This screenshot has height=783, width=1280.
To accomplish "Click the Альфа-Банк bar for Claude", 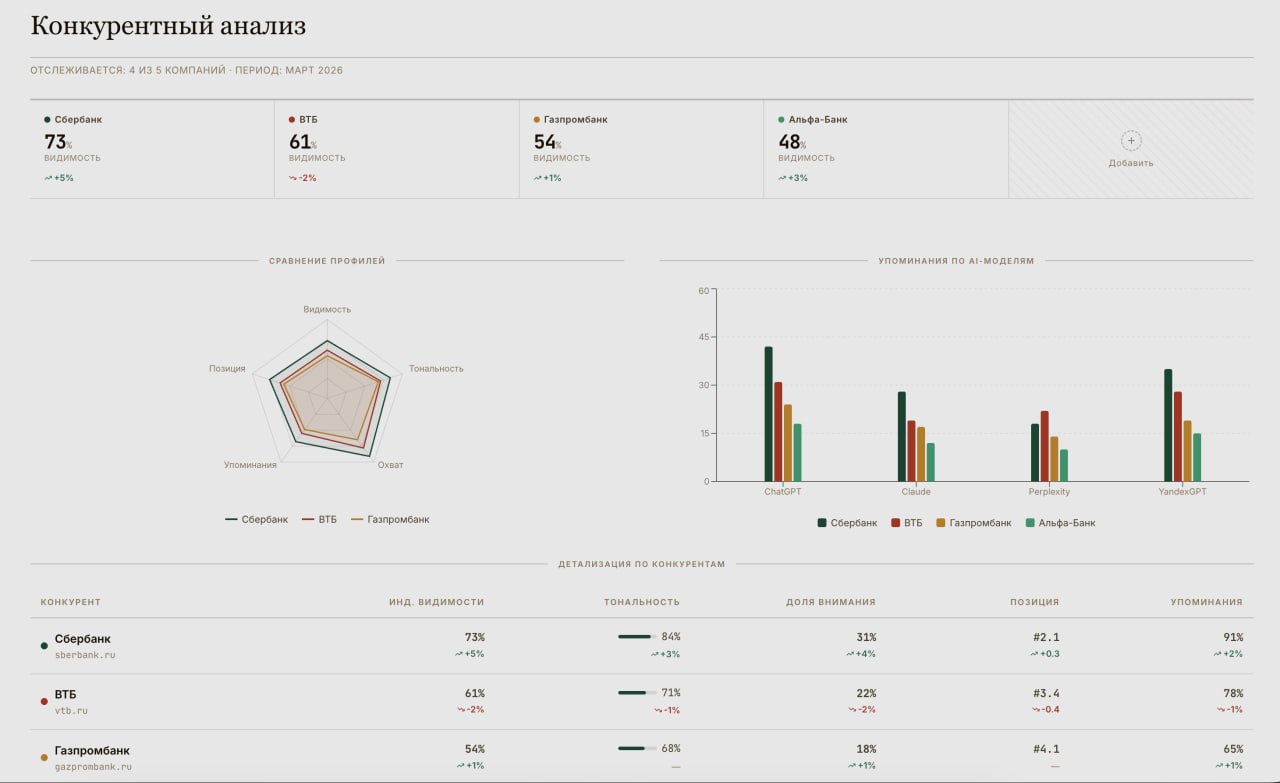I will click(x=930, y=462).
